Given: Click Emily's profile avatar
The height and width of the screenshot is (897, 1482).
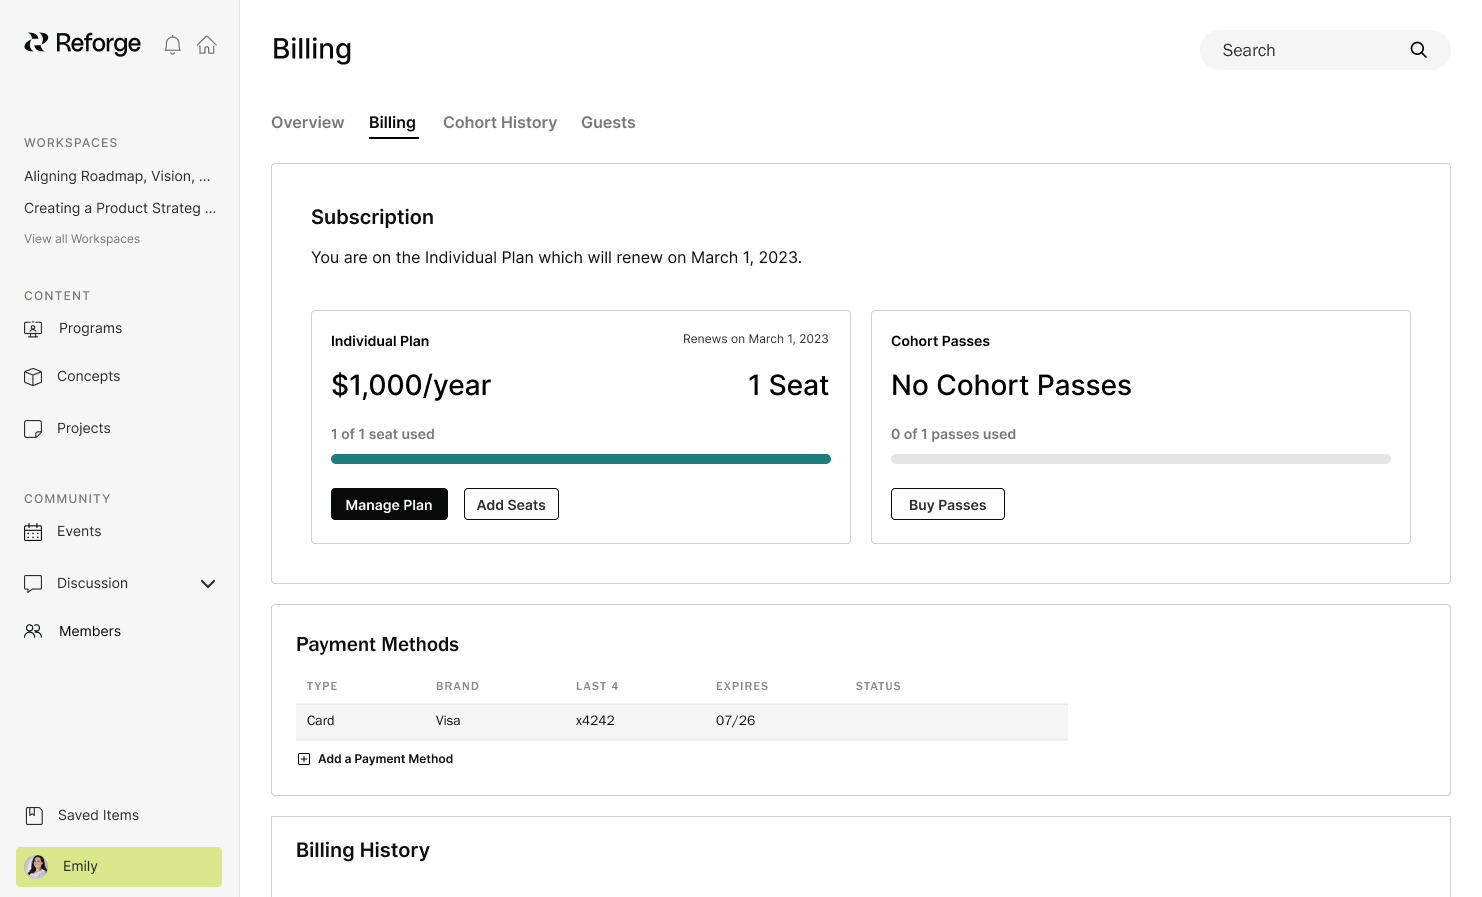Looking at the screenshot, I should point(37,867).
